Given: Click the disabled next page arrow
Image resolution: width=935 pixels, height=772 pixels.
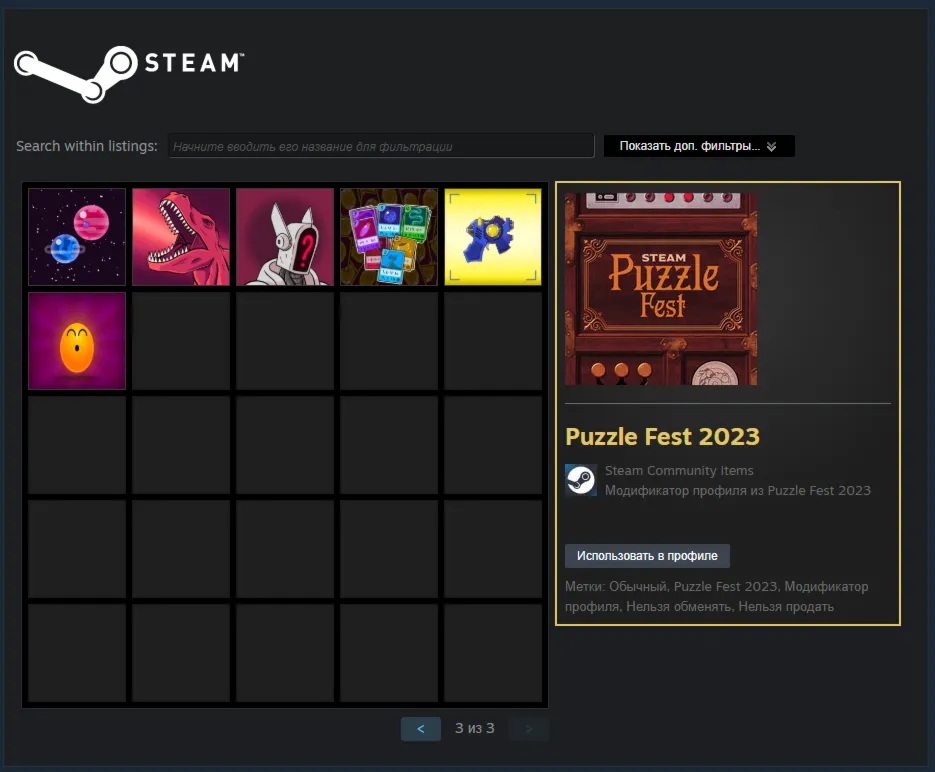Looking at the screenshot, I should (528, 728).
